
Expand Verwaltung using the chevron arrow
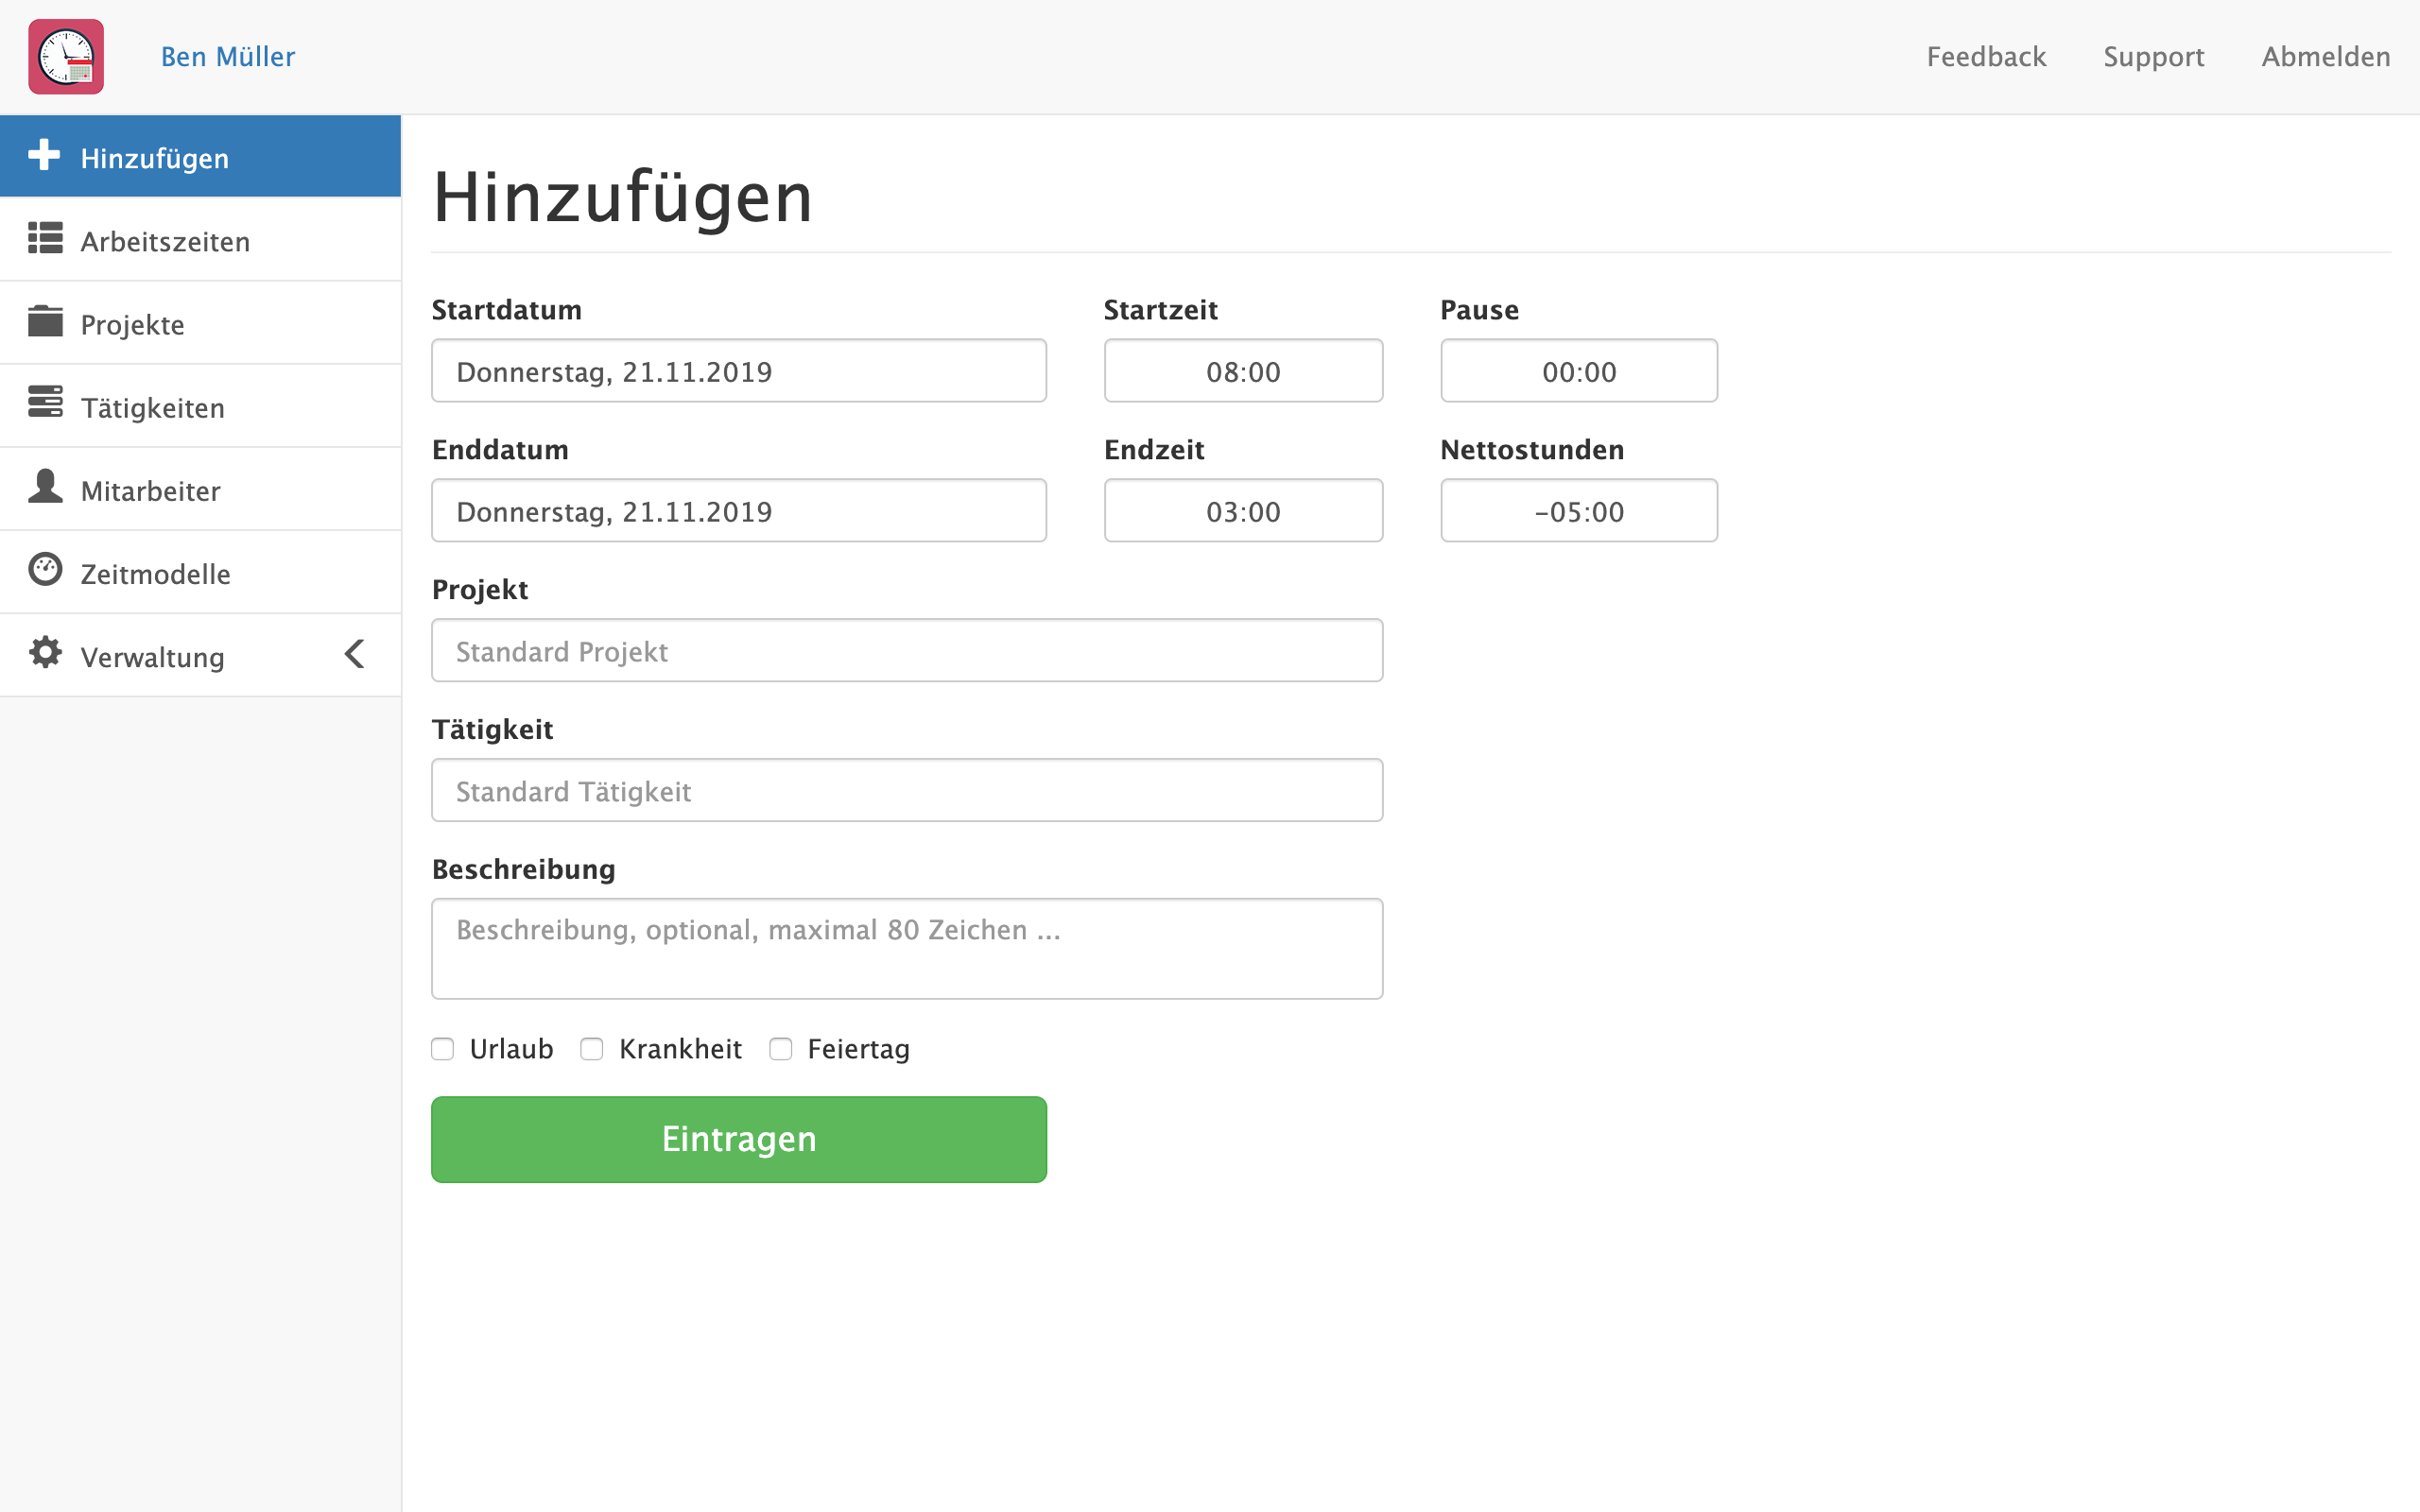pos(354,655)
